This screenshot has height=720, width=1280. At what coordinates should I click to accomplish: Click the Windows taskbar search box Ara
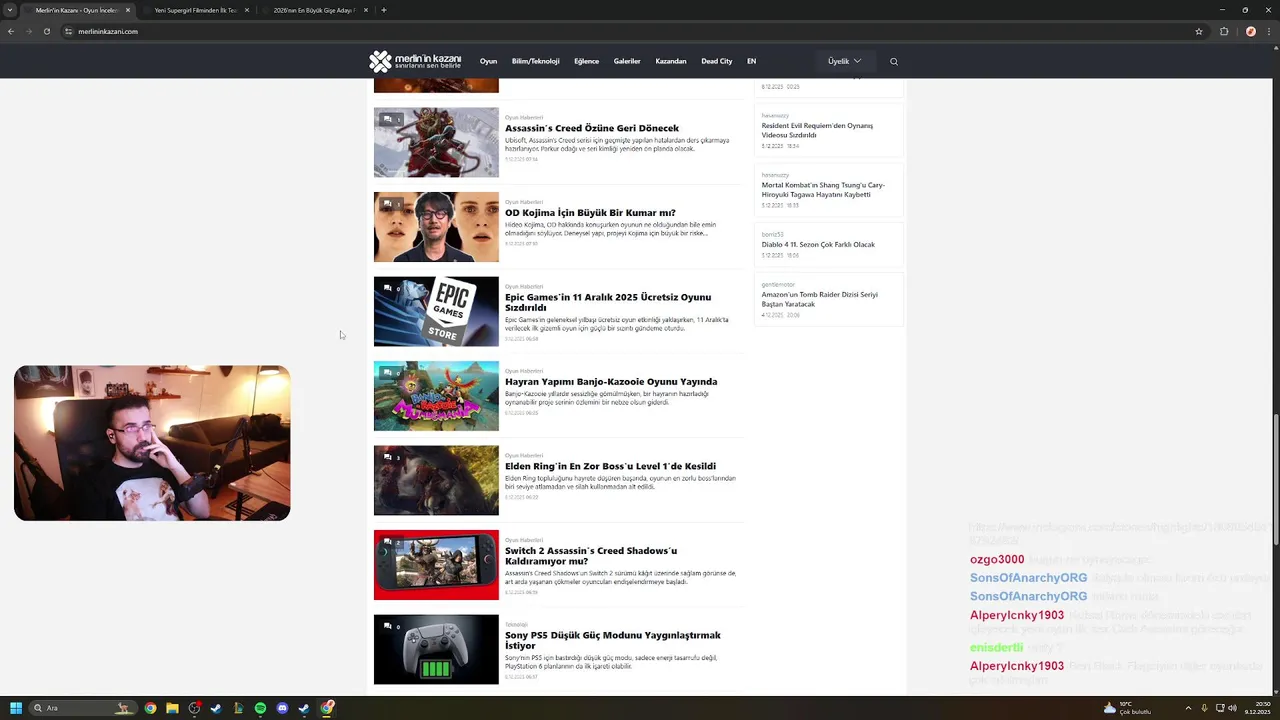click(82, 708)
